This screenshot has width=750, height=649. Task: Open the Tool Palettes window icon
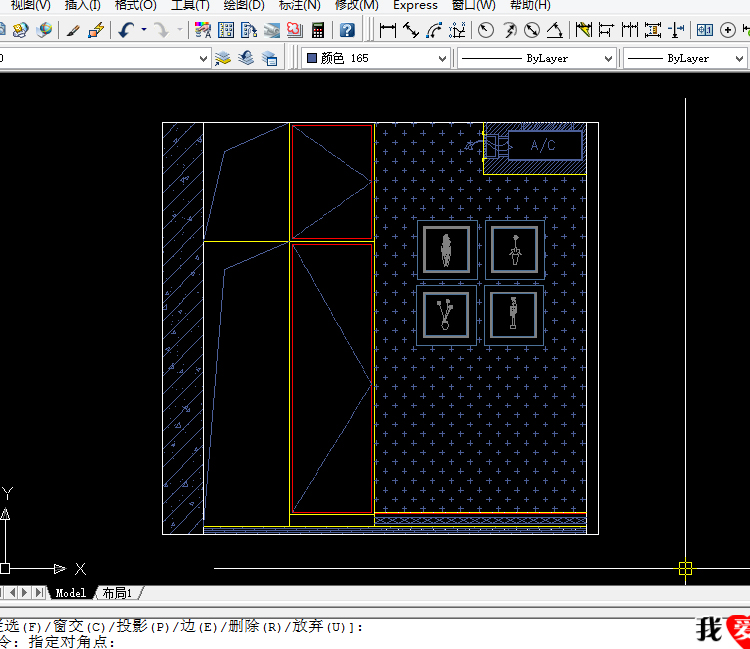[x=249, y=30]
